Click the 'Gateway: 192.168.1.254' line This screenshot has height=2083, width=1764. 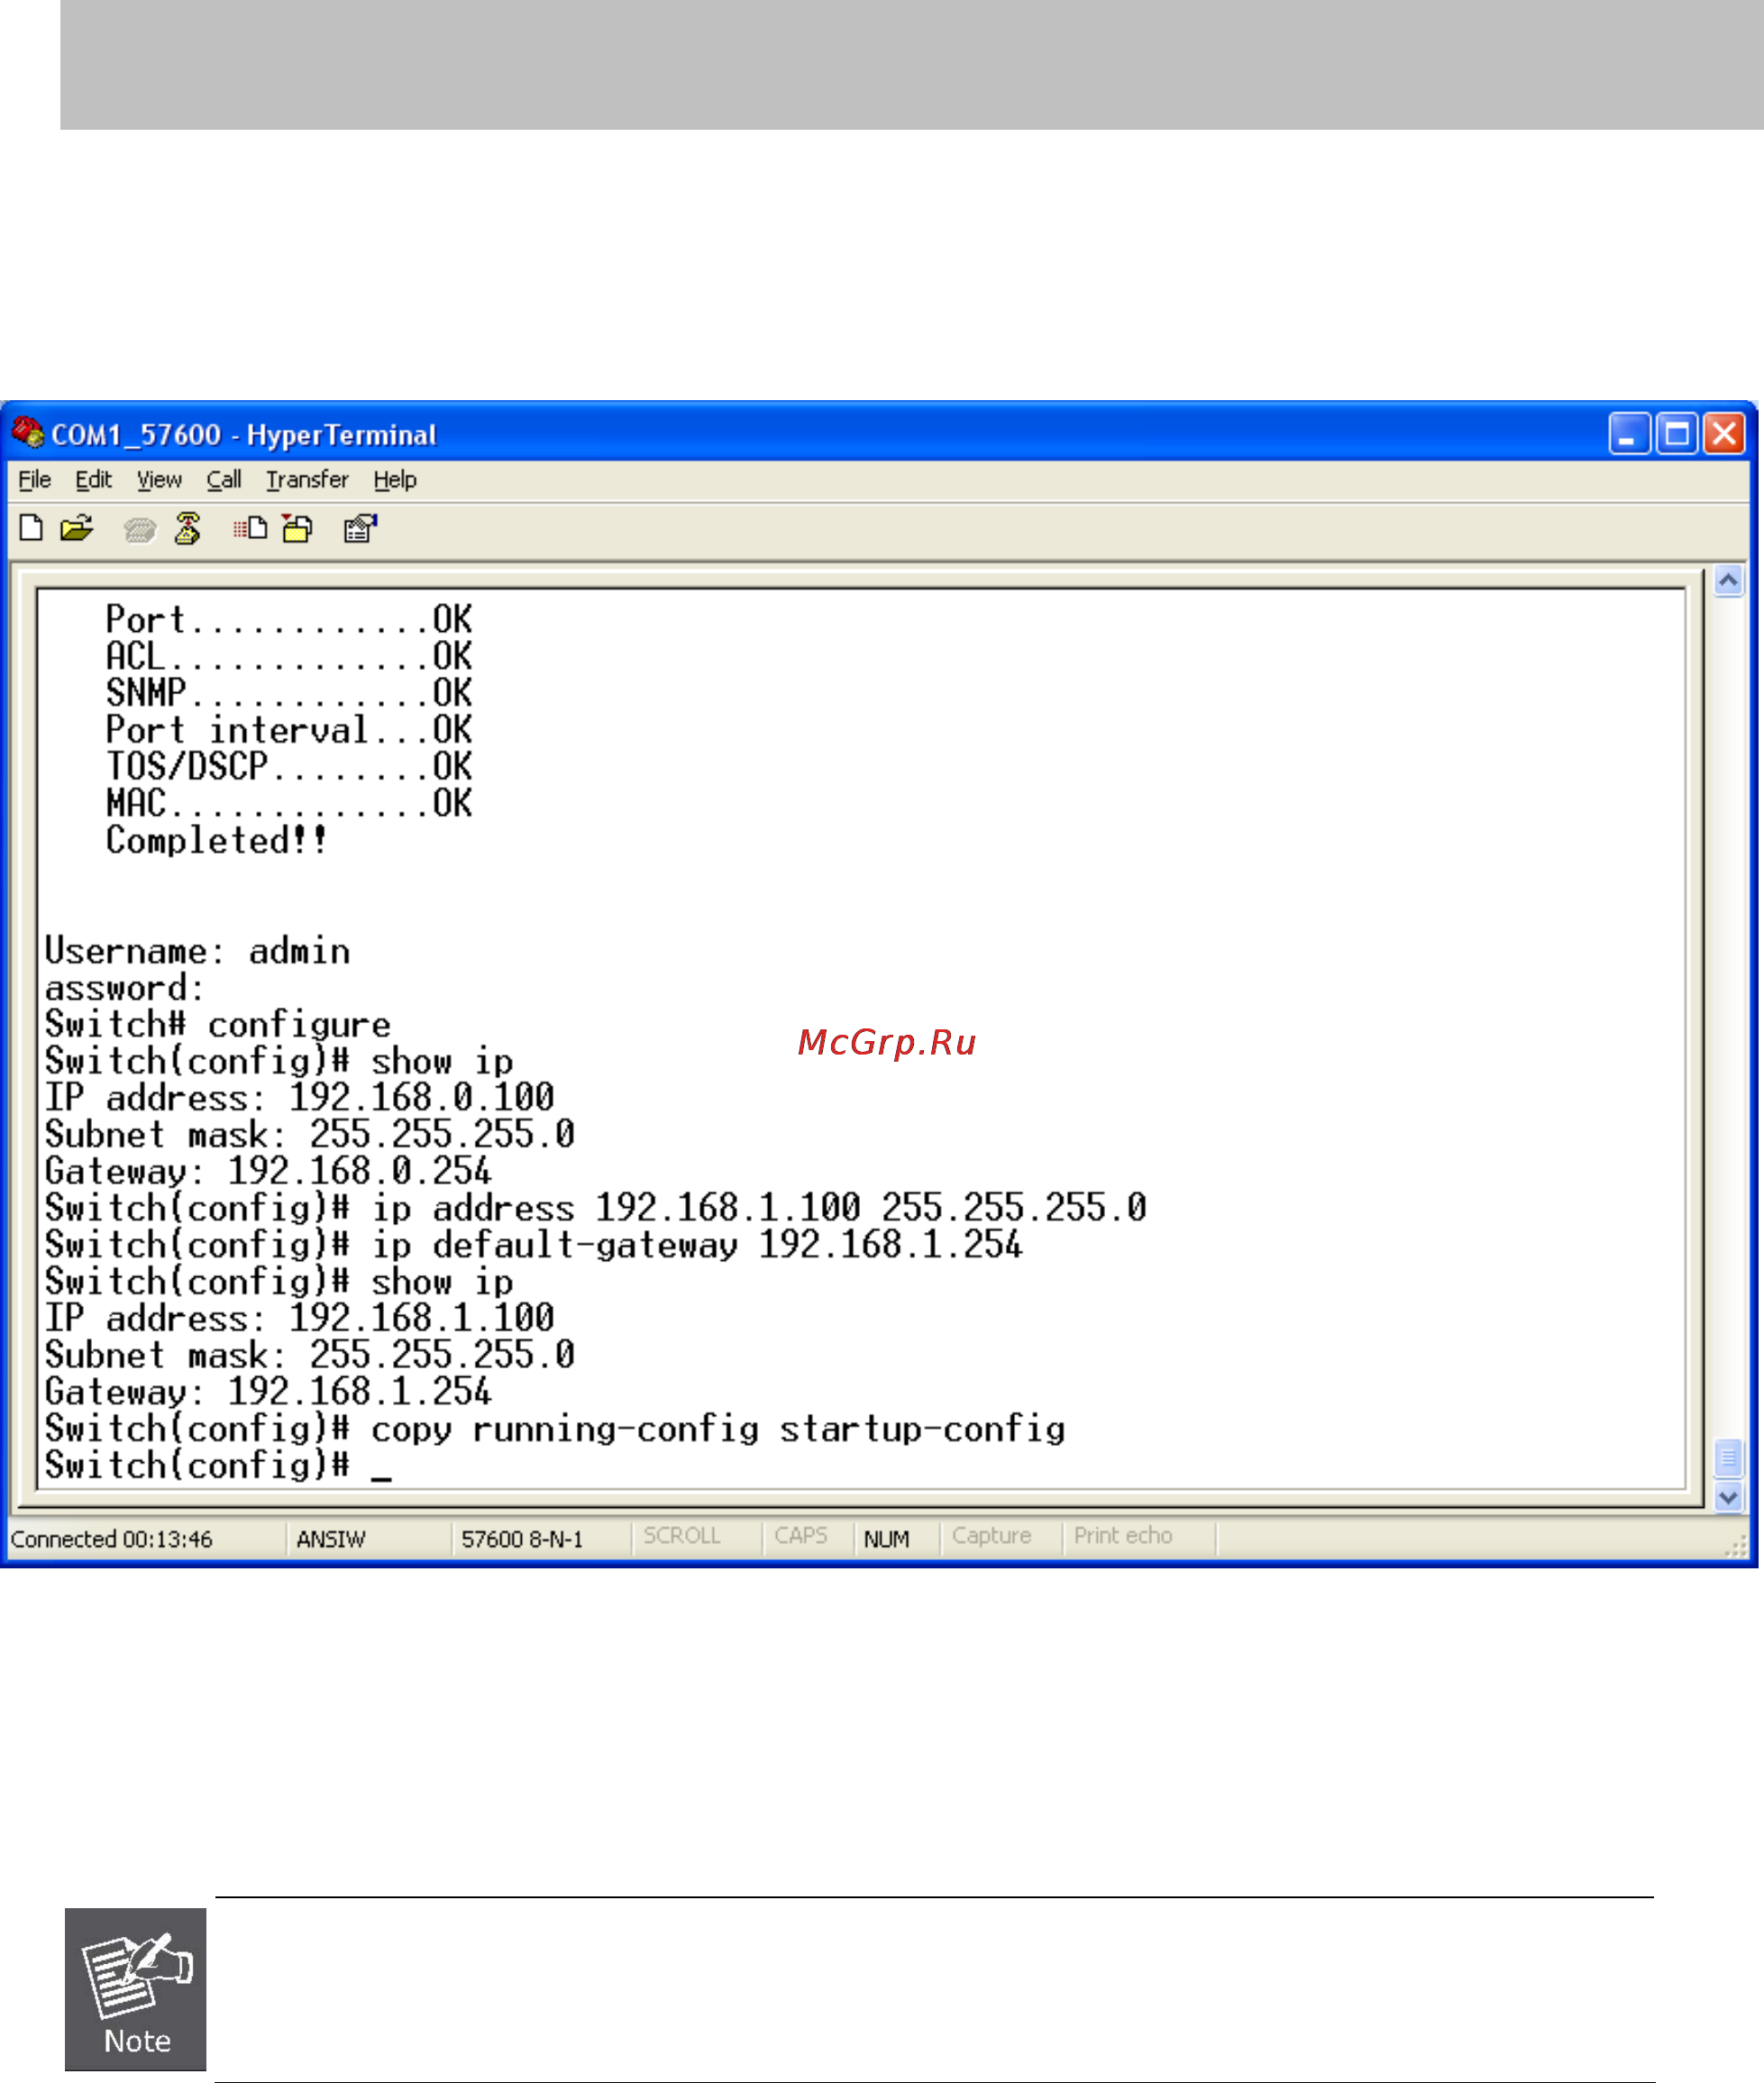pos(268,1392)
